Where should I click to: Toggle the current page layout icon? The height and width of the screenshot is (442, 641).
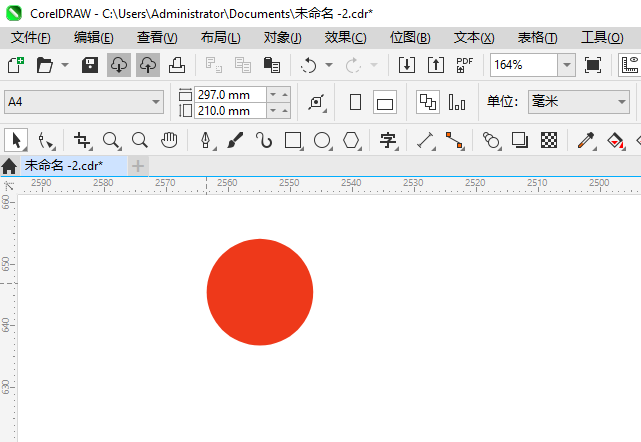pos(457,102)
